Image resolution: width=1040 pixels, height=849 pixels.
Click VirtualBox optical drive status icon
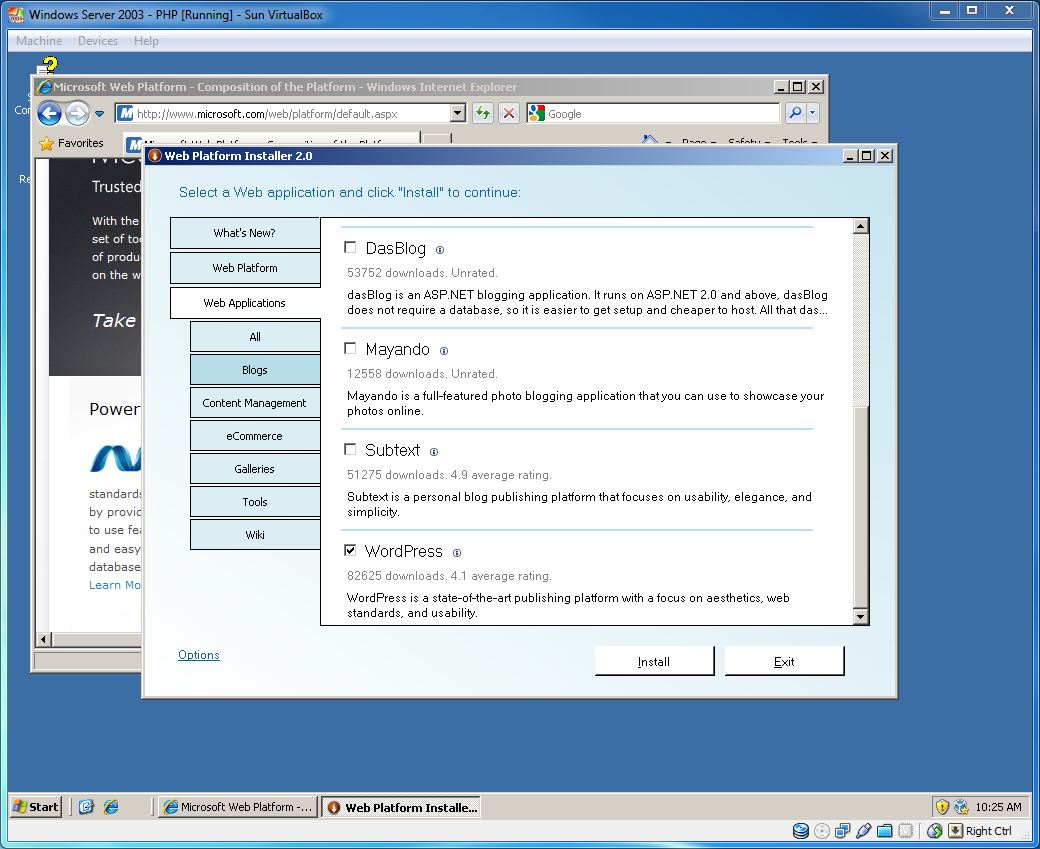pos(822,830)
